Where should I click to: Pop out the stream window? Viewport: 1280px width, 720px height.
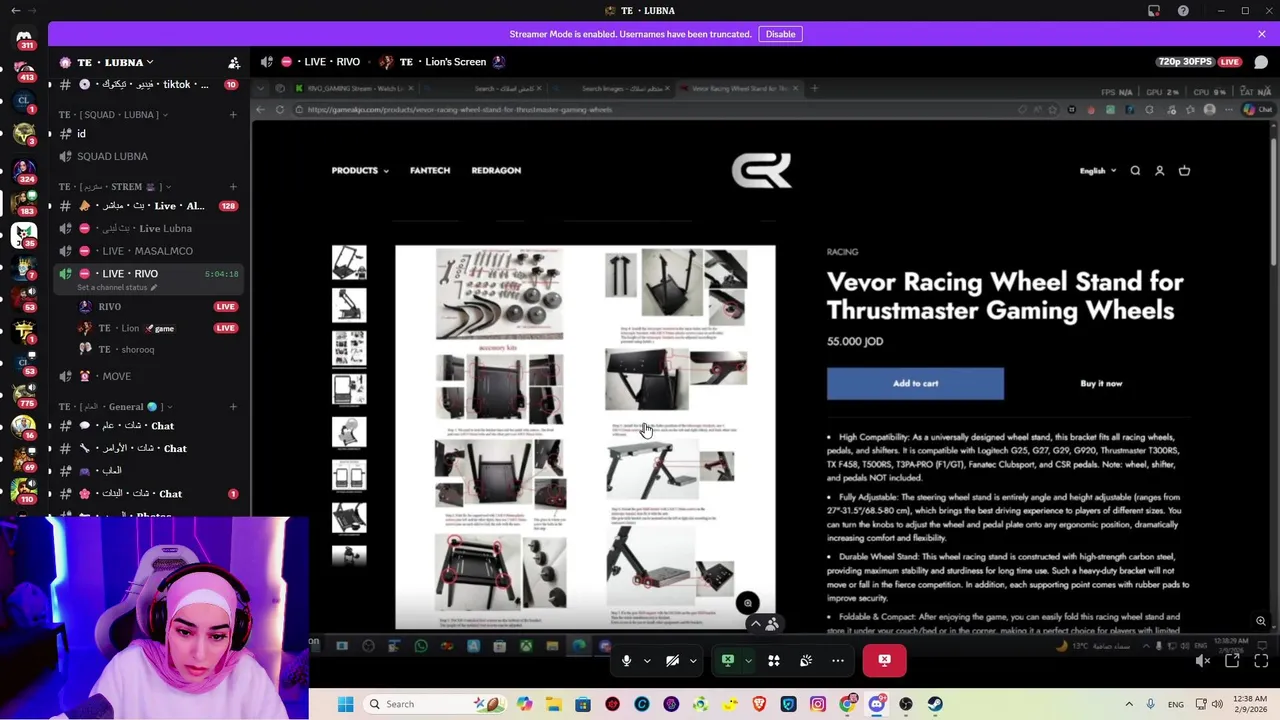pos(1232,661)
